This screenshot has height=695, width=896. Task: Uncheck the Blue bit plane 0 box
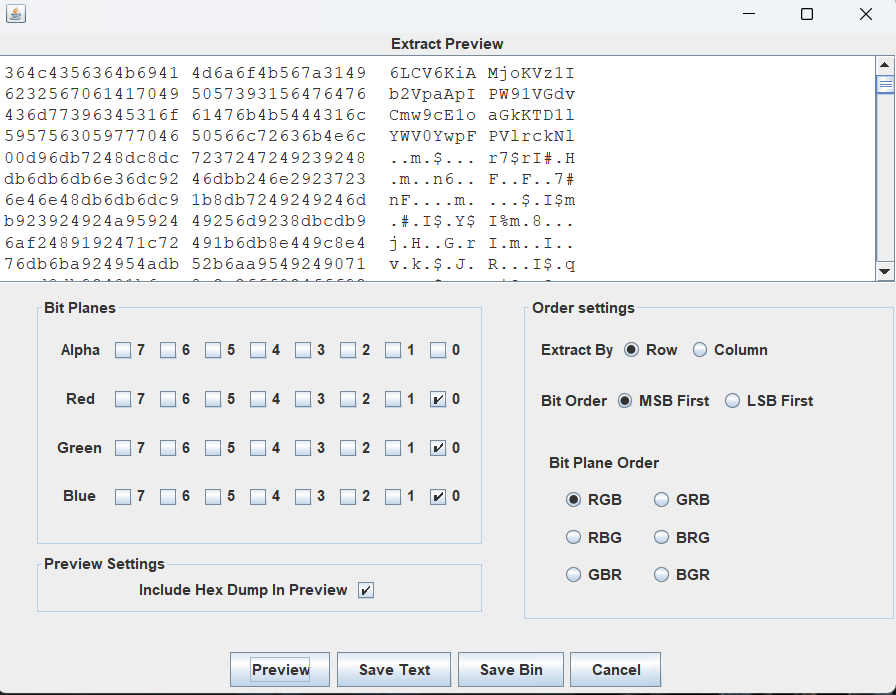[x=438, y=497]
